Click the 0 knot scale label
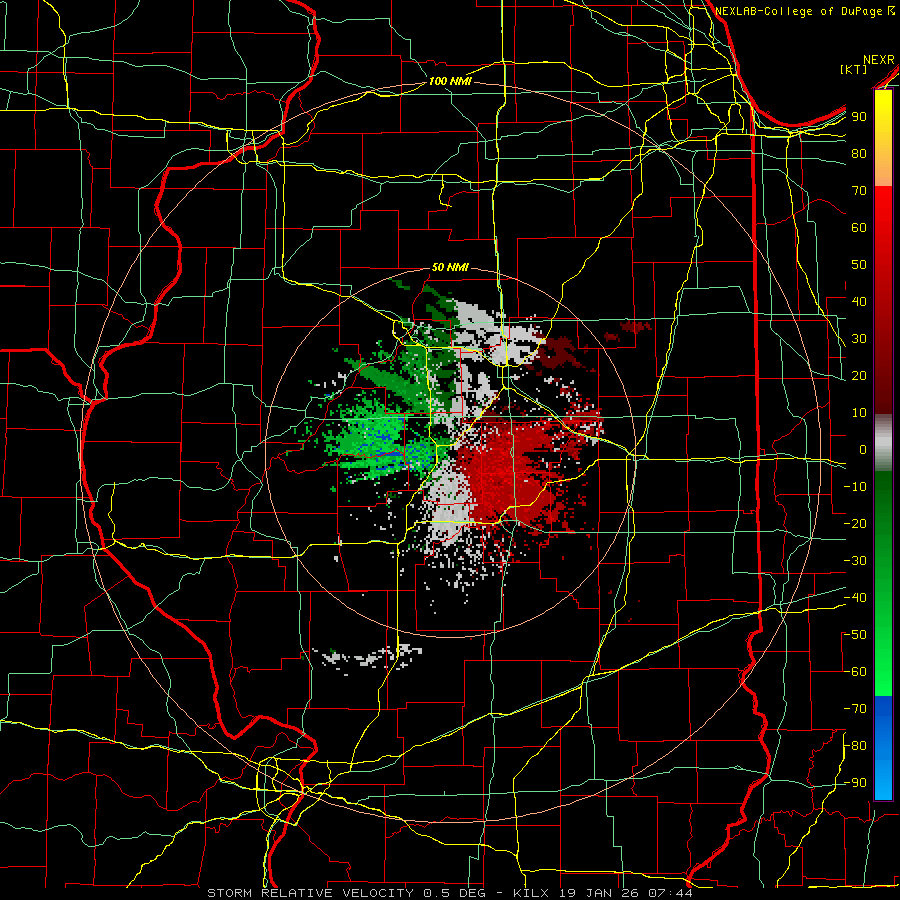The width and height of the screenshot is (900, 900). [x=863, y=449]
